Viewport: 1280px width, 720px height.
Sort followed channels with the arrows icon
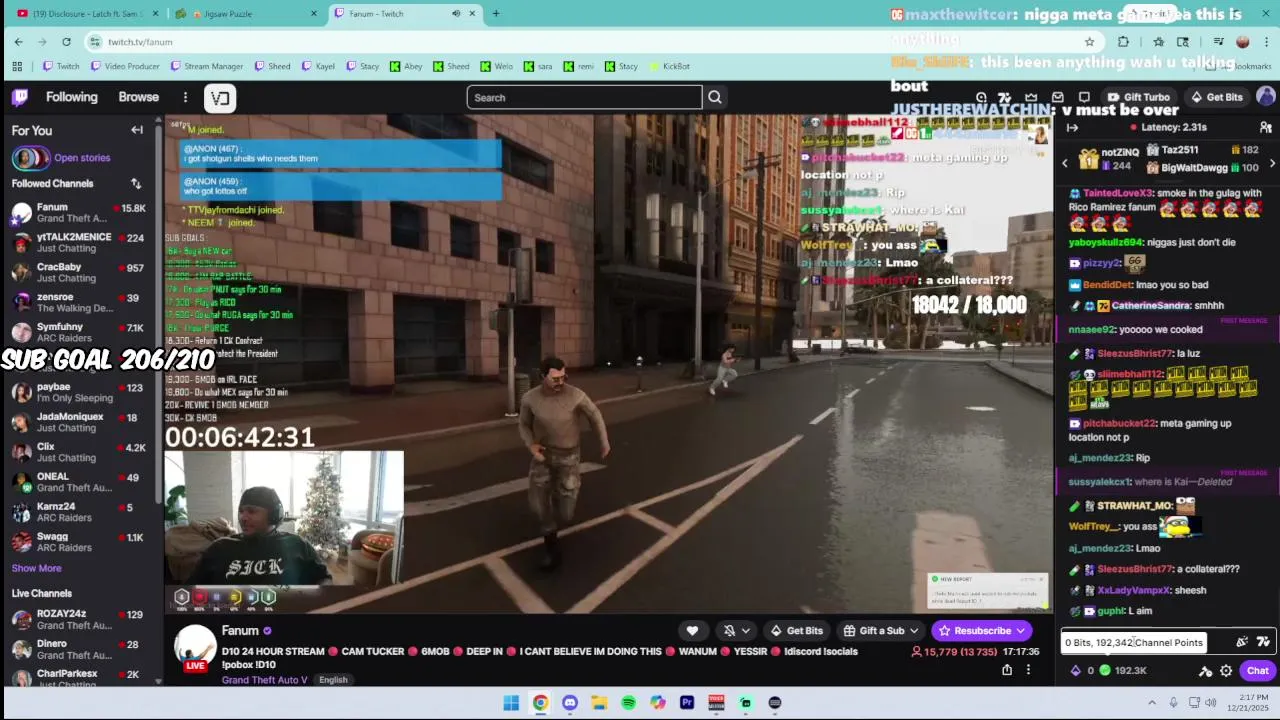click(x=136, y=183)
